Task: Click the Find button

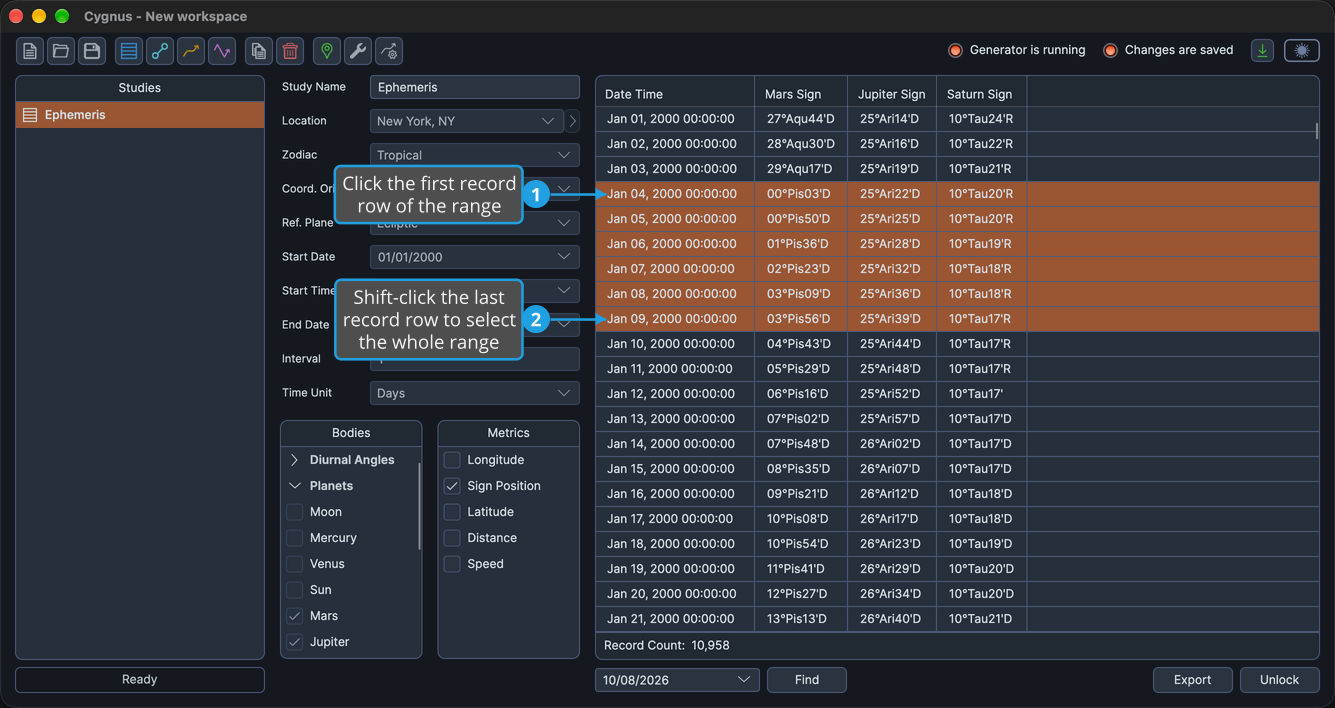Action: (807, 680)
